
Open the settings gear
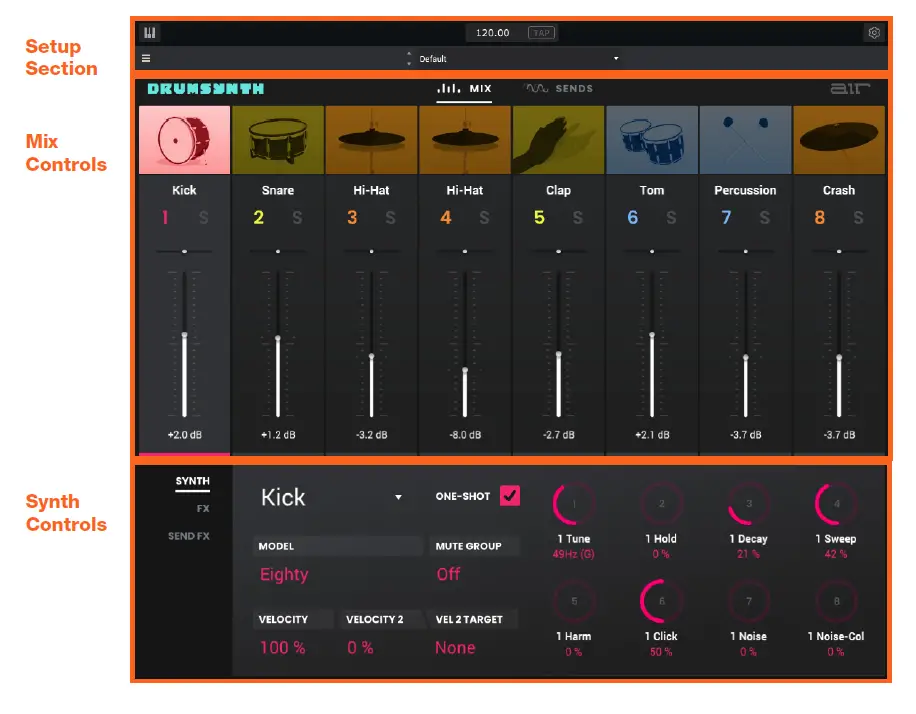point(874,31)
